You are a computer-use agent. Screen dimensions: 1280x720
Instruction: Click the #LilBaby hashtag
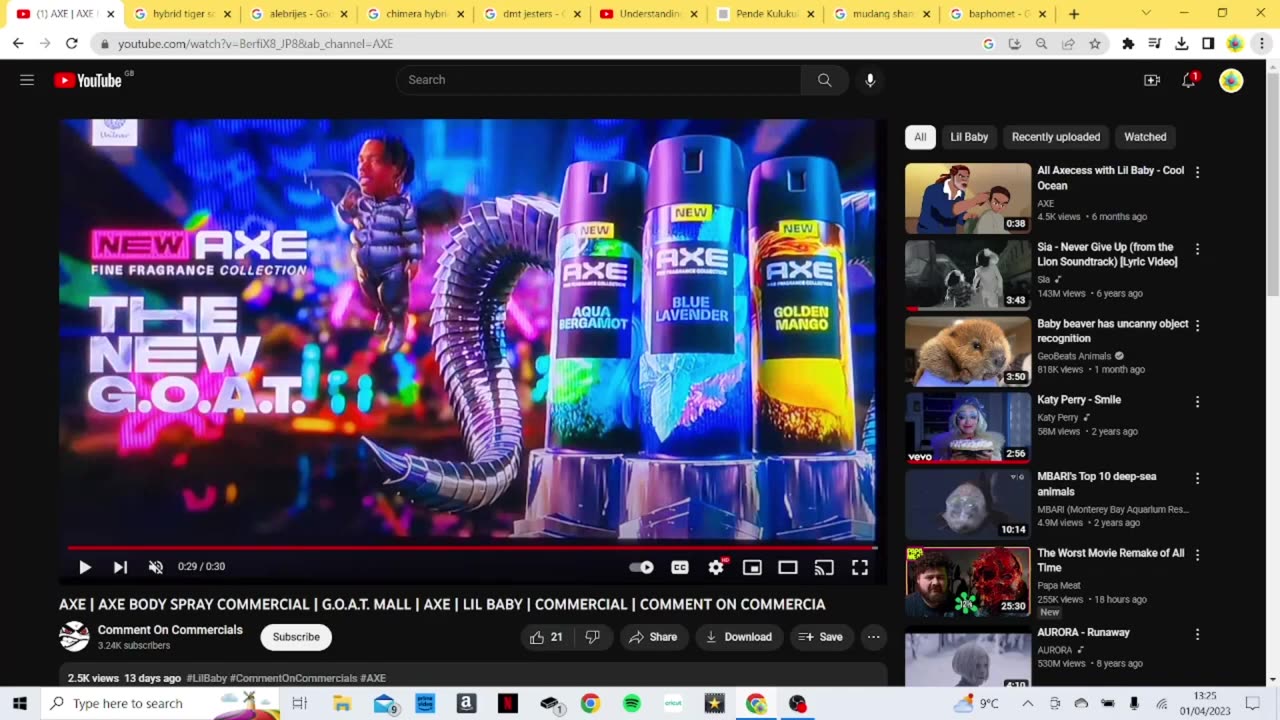click(x=207, y=678)
